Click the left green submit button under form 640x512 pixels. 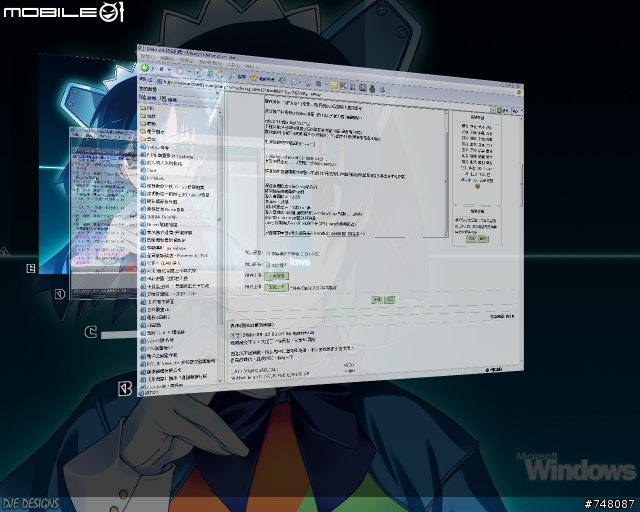(x=376, y=300)
